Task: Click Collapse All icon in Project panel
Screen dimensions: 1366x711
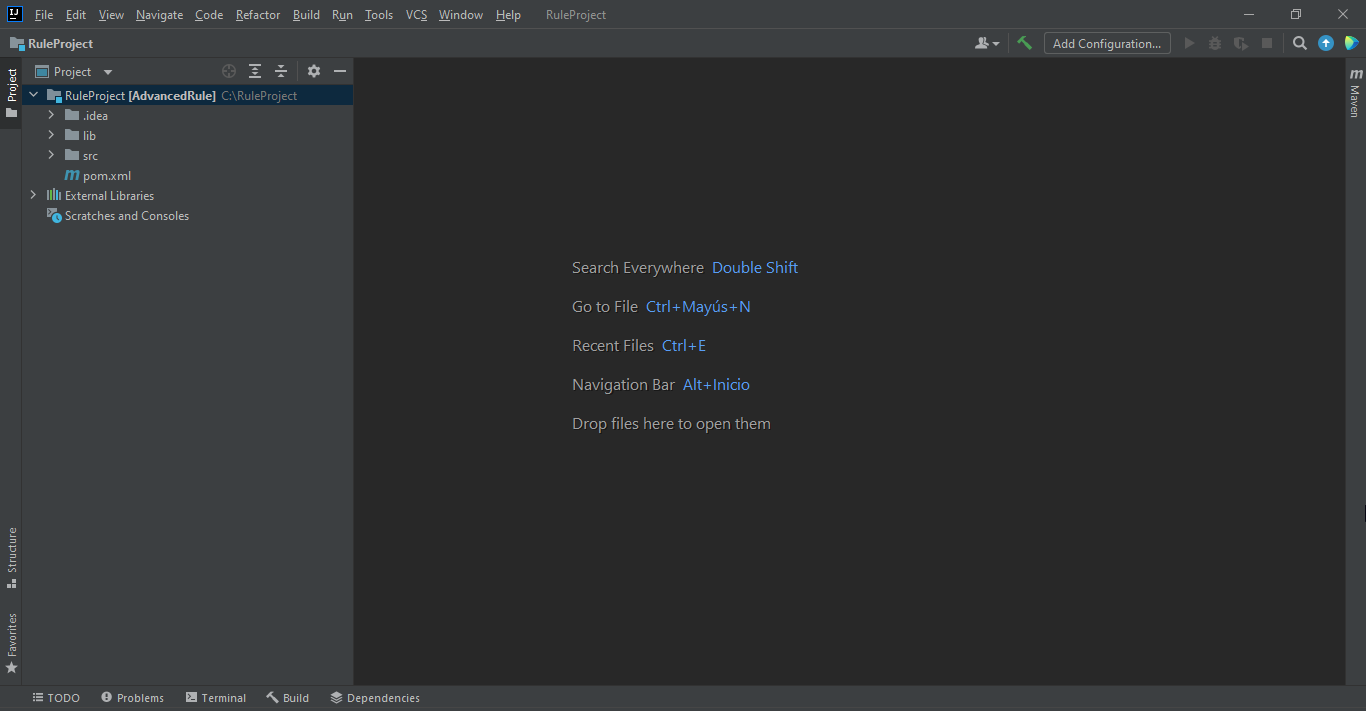Action: pyautogui.click(x=281, y=71)
